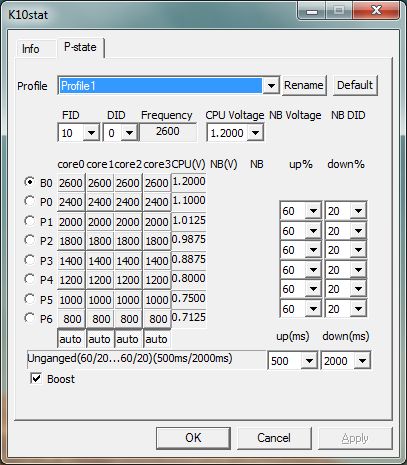Screen dimensions: 407x465
Task: Select the P3 state radio button
Action: pyautogui.click(x=29, y=260)
